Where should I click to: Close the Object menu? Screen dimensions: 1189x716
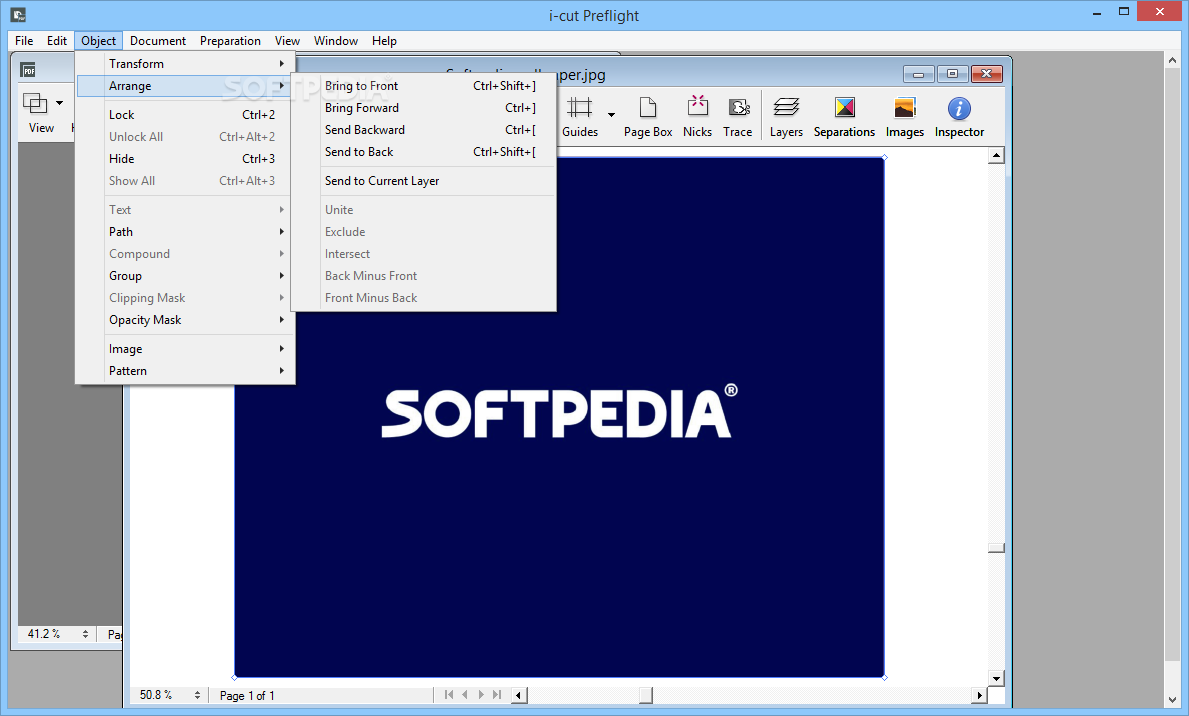pos(99,41)
